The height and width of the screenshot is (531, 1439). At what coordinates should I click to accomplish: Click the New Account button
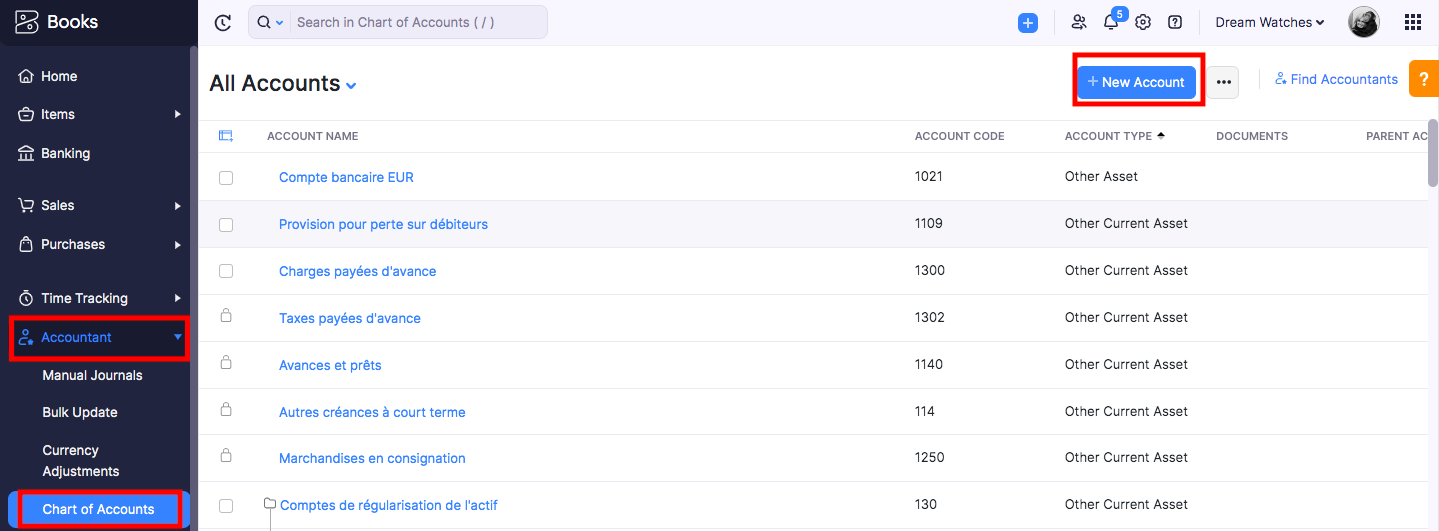pos(1137,82)
